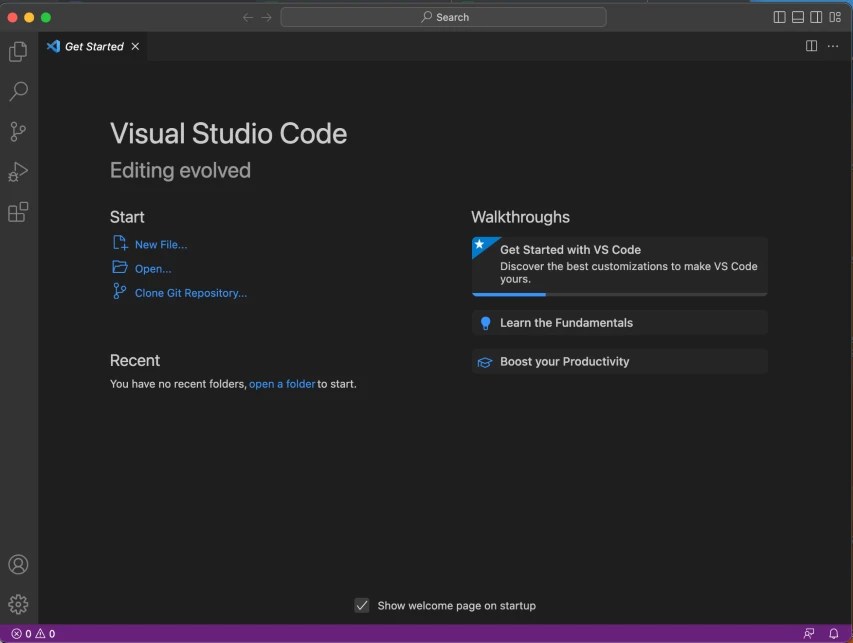The image size is (853, 643).
Task: Open the More Actions ellipsis menu
Action: coord(833,45)
